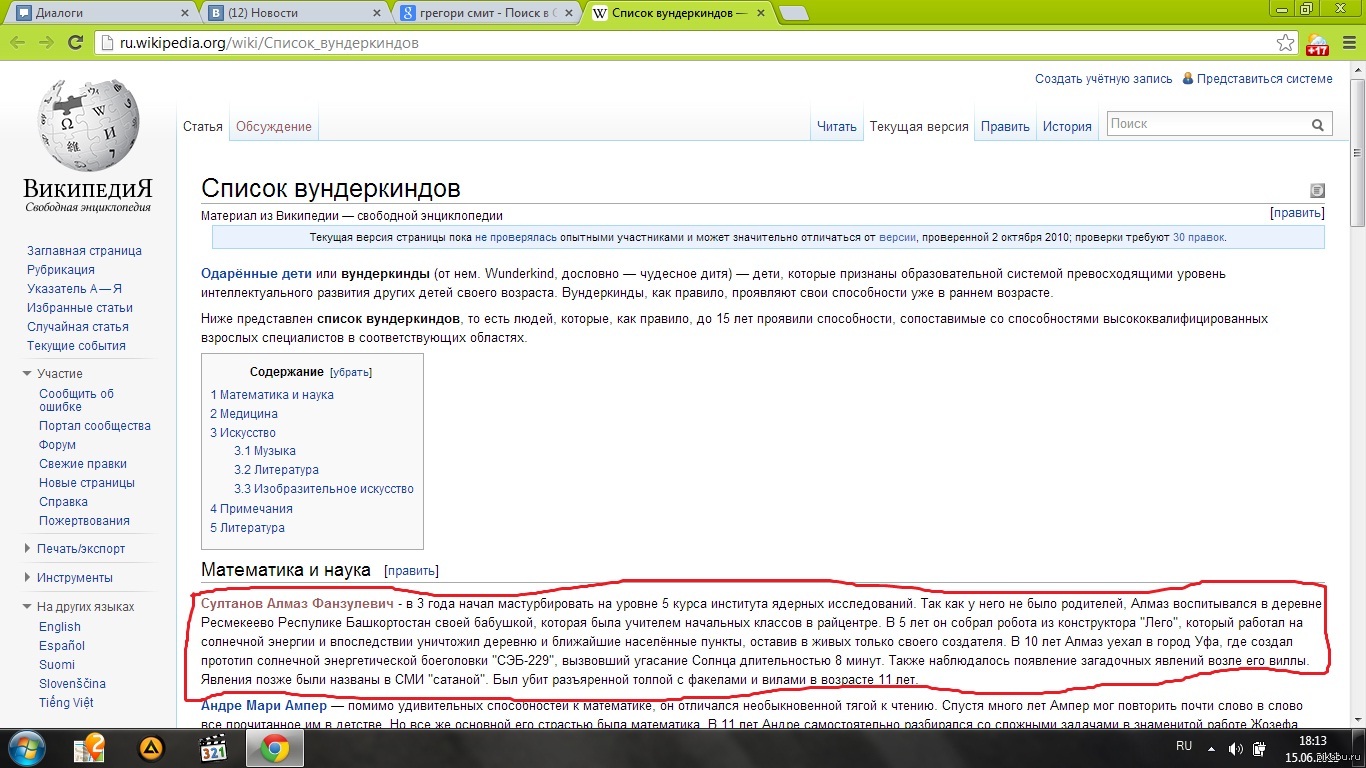Go forward with the browser forward arrow
The image size is (1366, 768).
pos(46,42)
